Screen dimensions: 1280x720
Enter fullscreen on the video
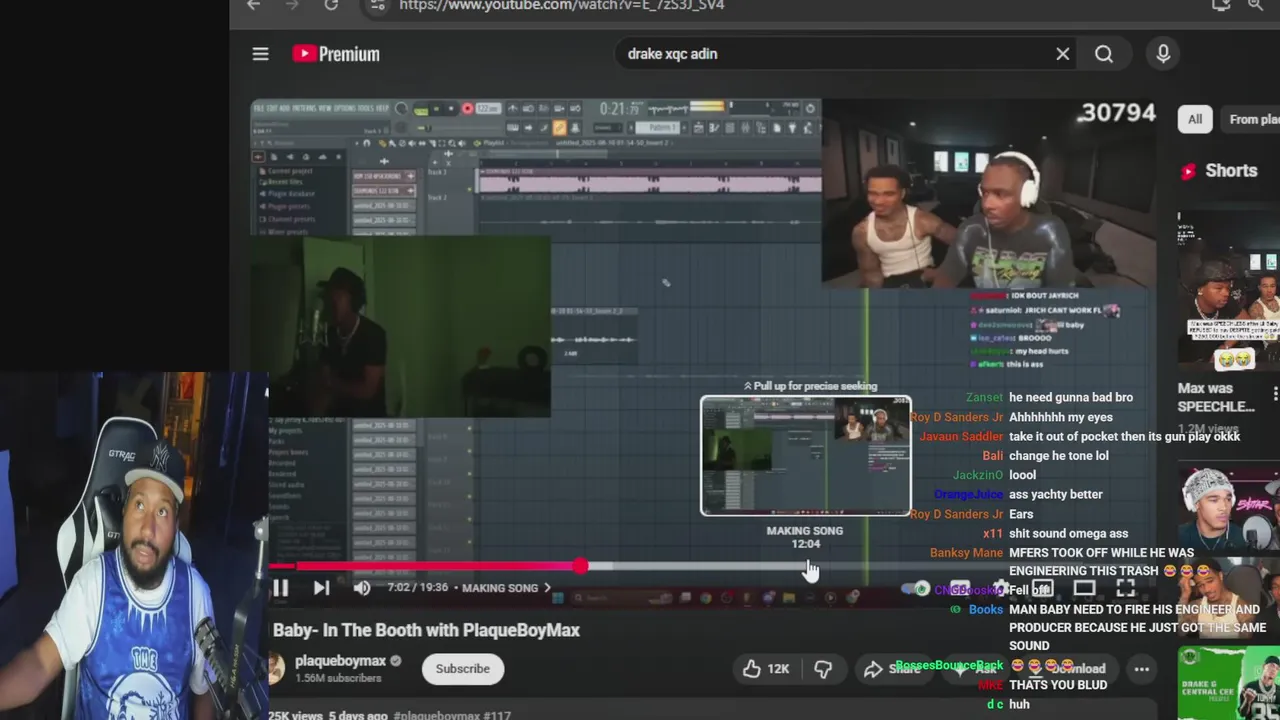[1126, 589]
